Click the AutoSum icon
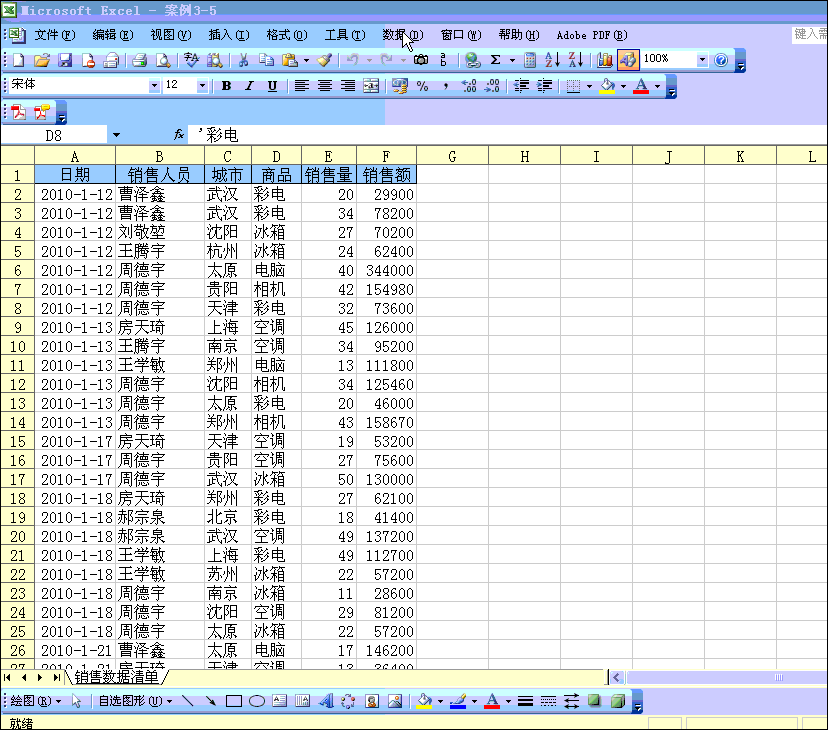 click(x=495, y=60)
